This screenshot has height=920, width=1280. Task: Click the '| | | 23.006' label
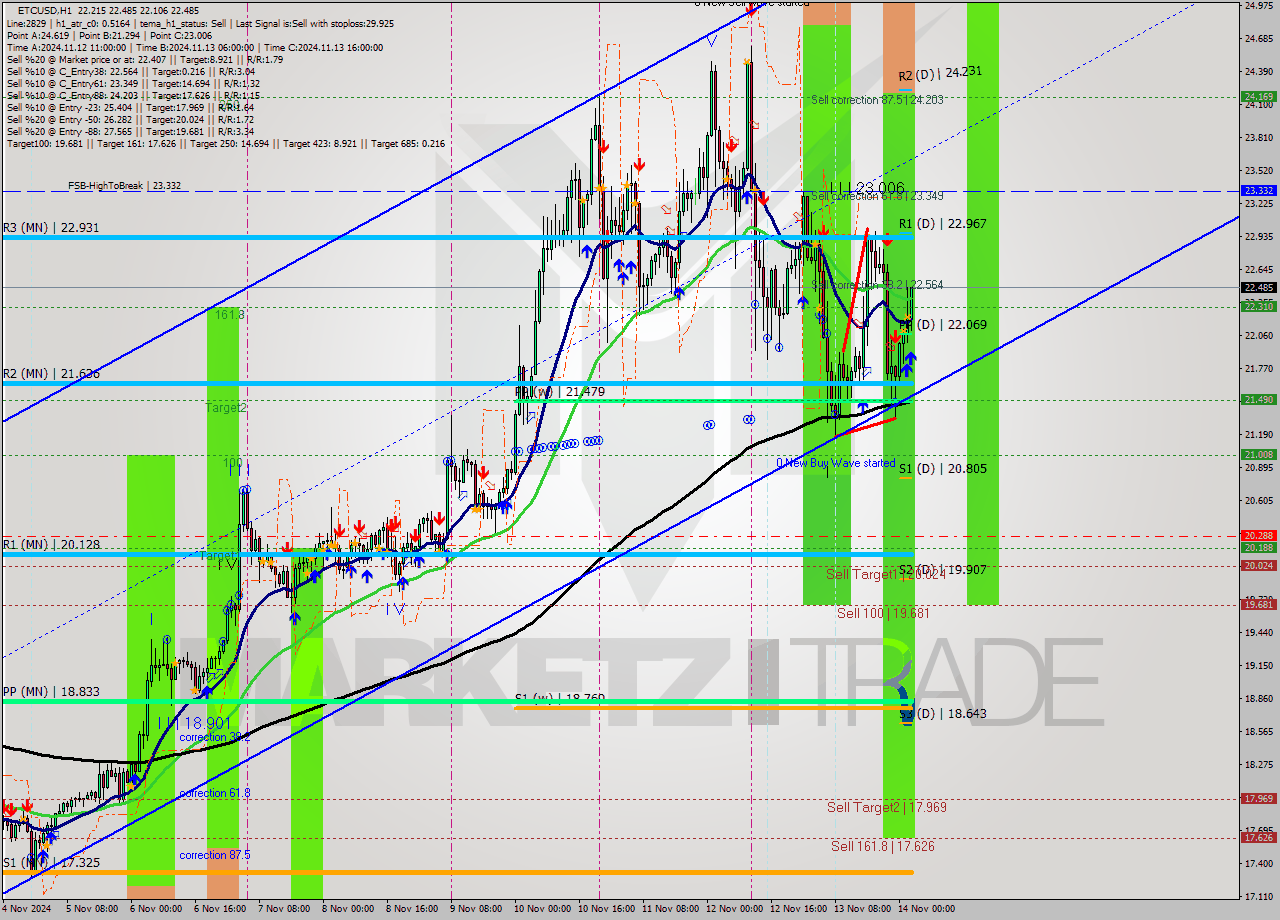(x=868, y=187)
